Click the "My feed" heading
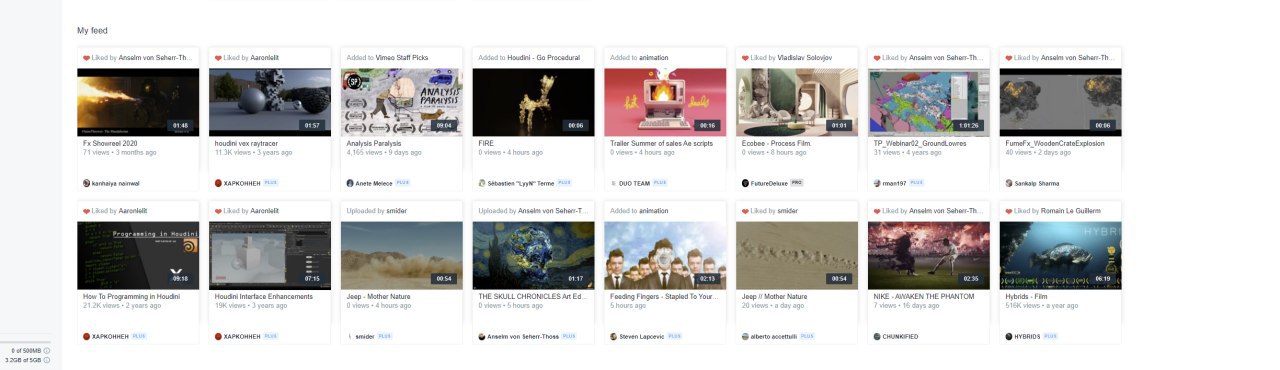Viewport: 1280px width, 370px height. click(x=92, y=31)
